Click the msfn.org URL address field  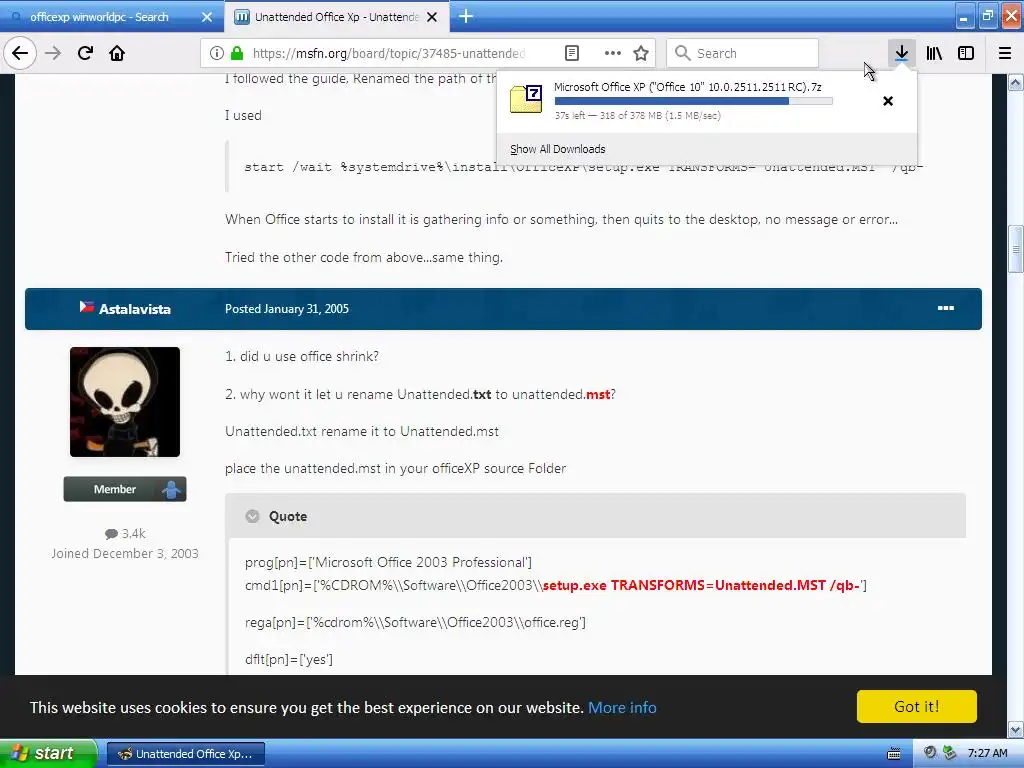pos(389,54)
